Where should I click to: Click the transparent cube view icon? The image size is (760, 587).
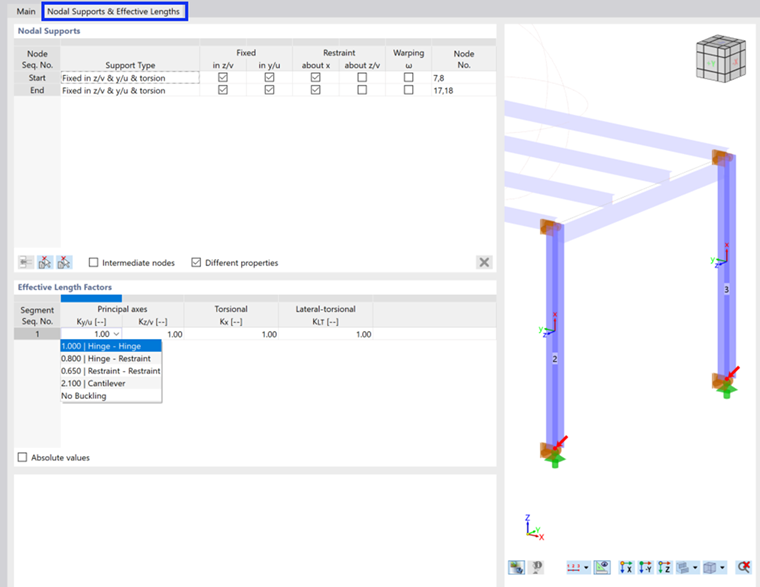tap(710, 567)
